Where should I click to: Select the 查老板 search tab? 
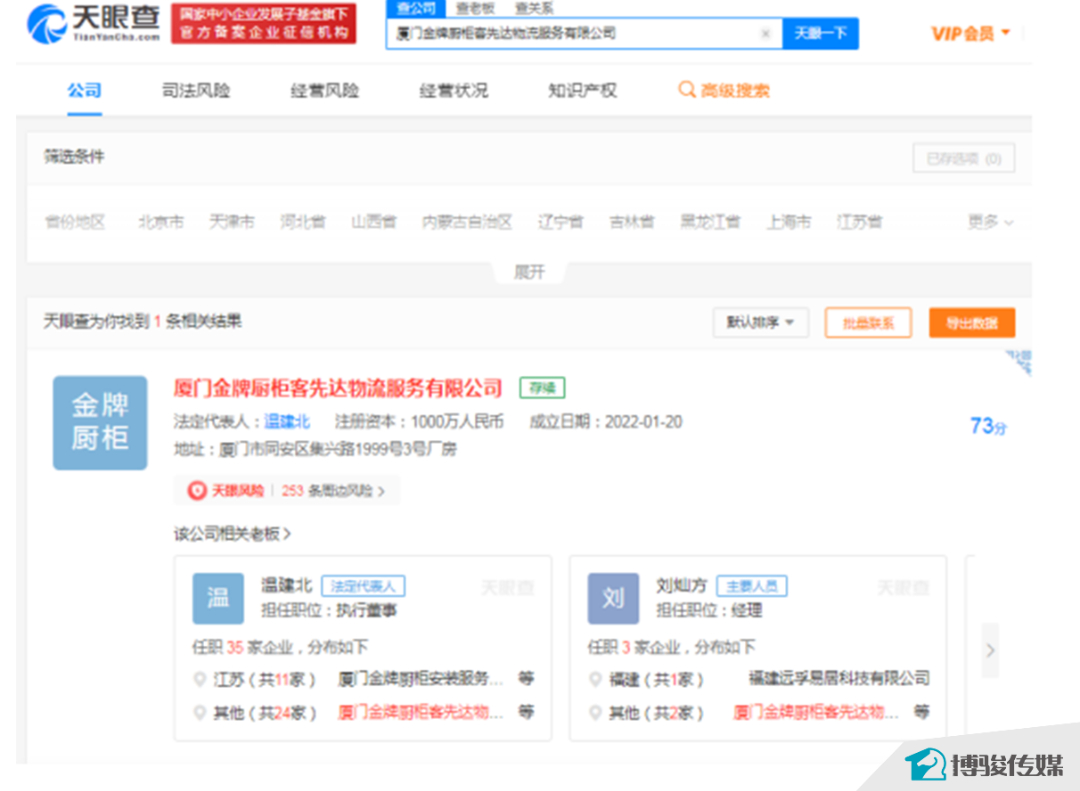click(475, 8)
